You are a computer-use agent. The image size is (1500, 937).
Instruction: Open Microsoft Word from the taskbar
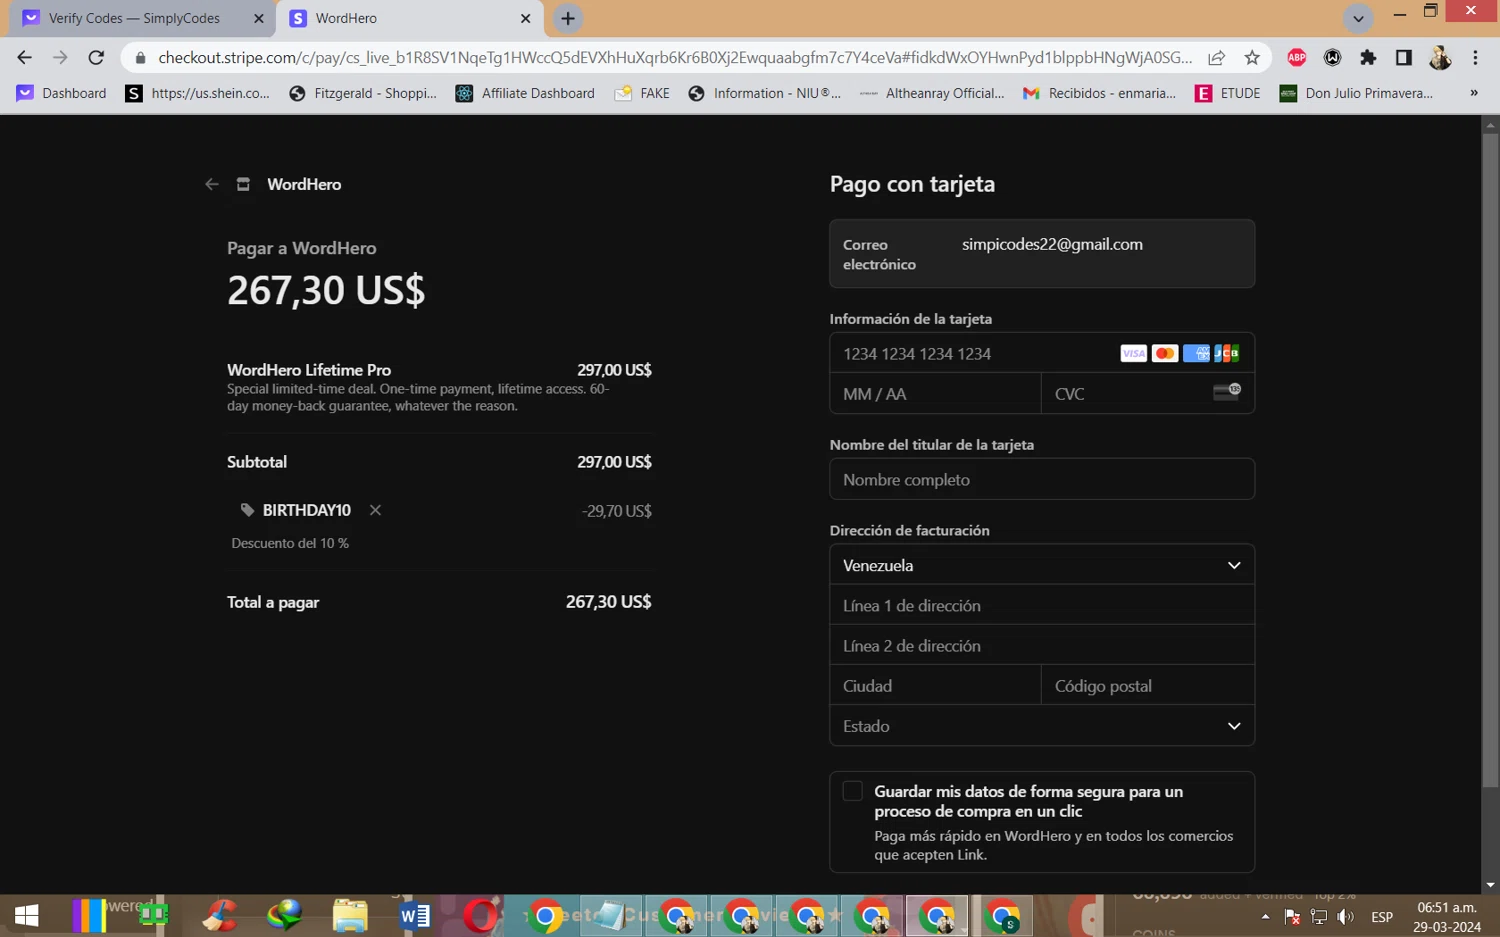tap(414, 915)
